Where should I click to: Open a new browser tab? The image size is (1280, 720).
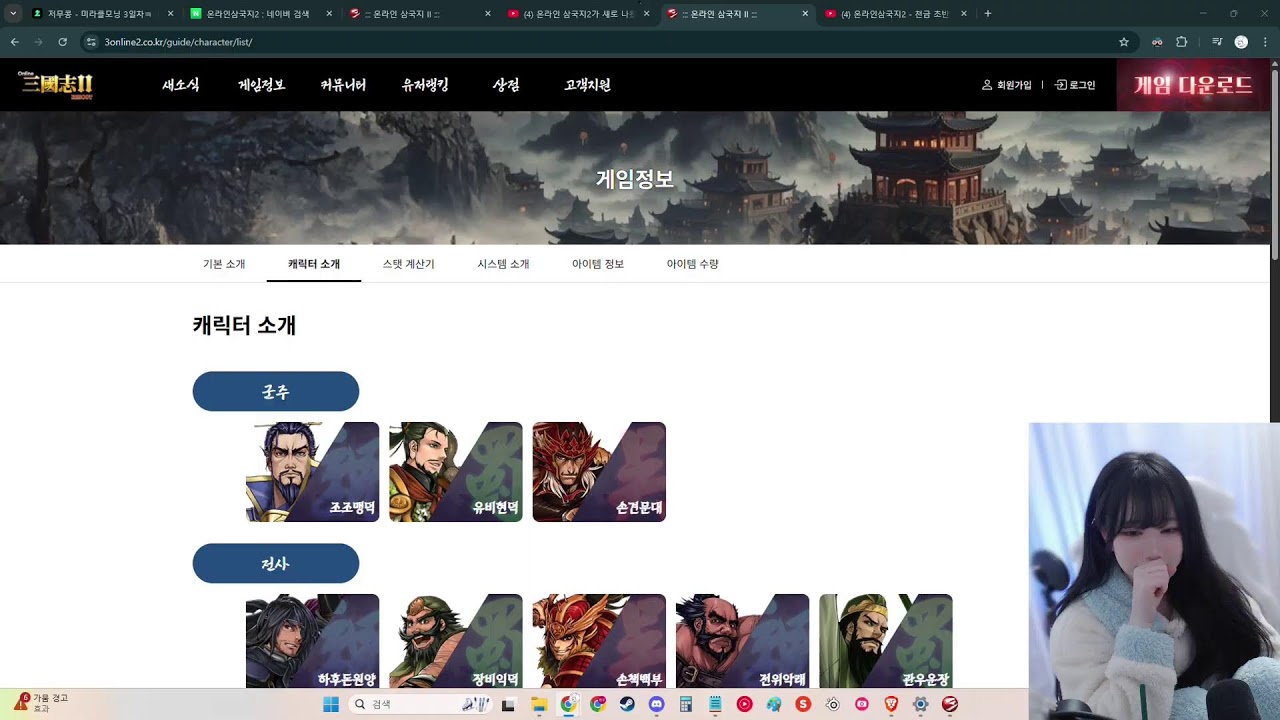pos(988,14)
